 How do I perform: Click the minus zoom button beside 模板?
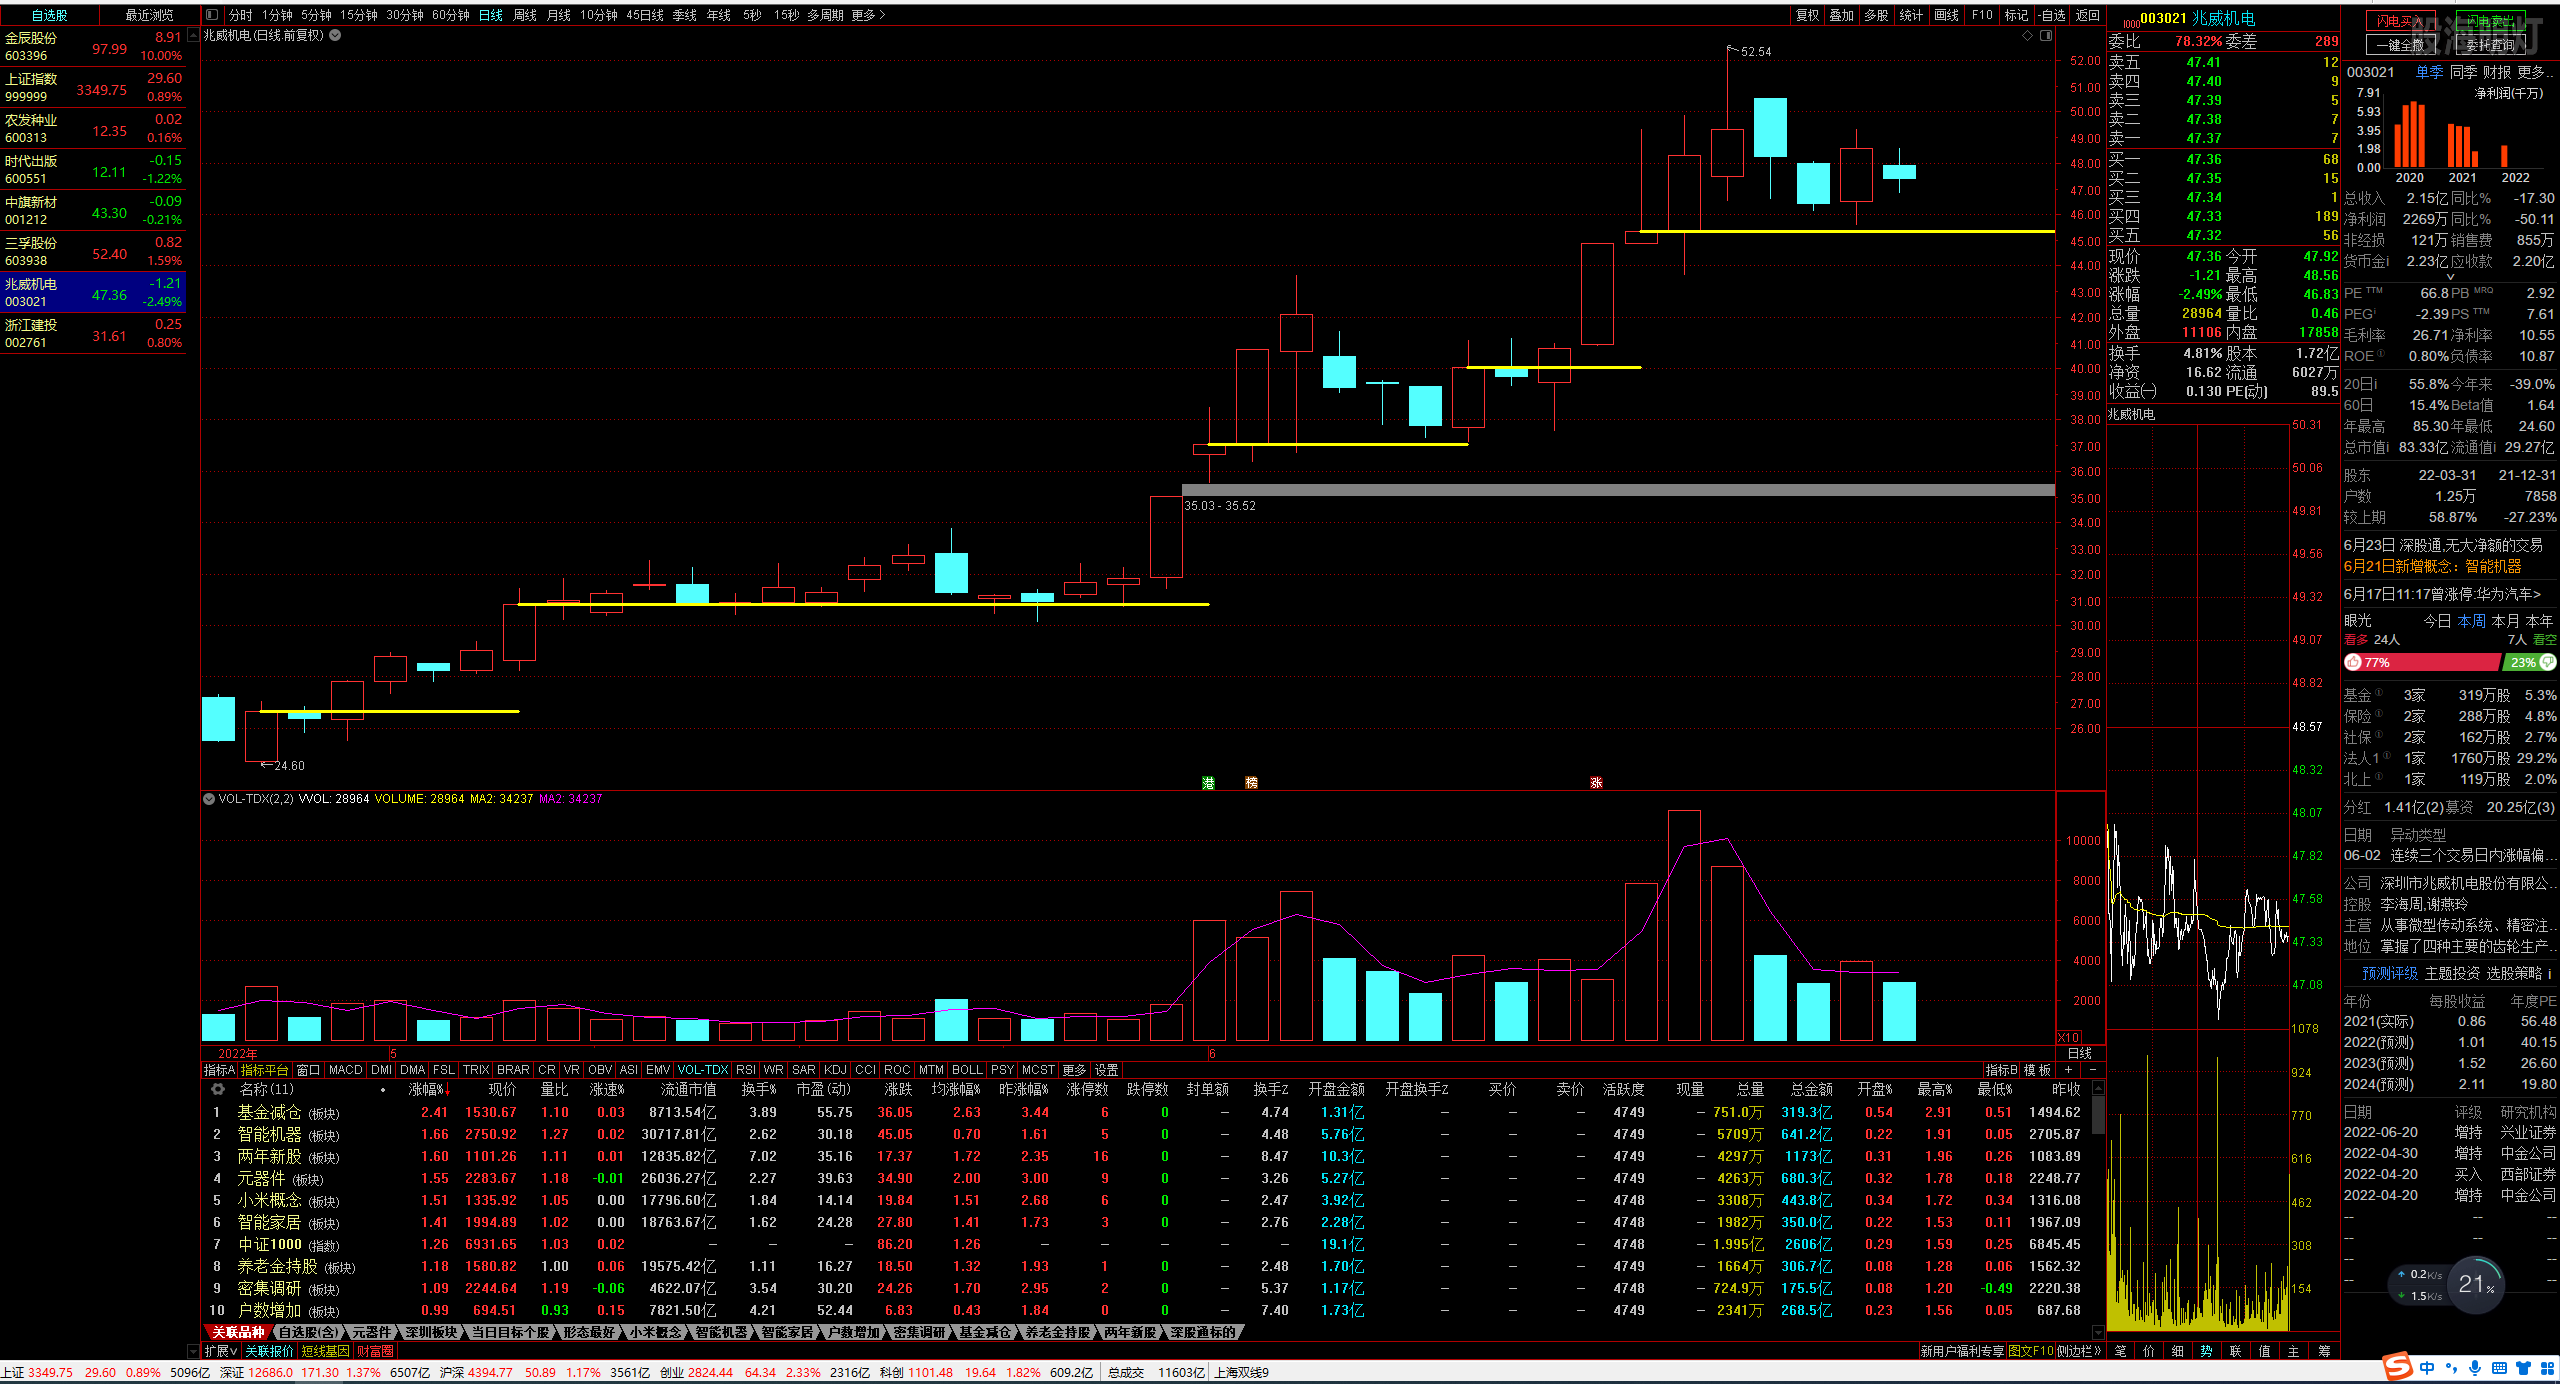[2092, 1070]
